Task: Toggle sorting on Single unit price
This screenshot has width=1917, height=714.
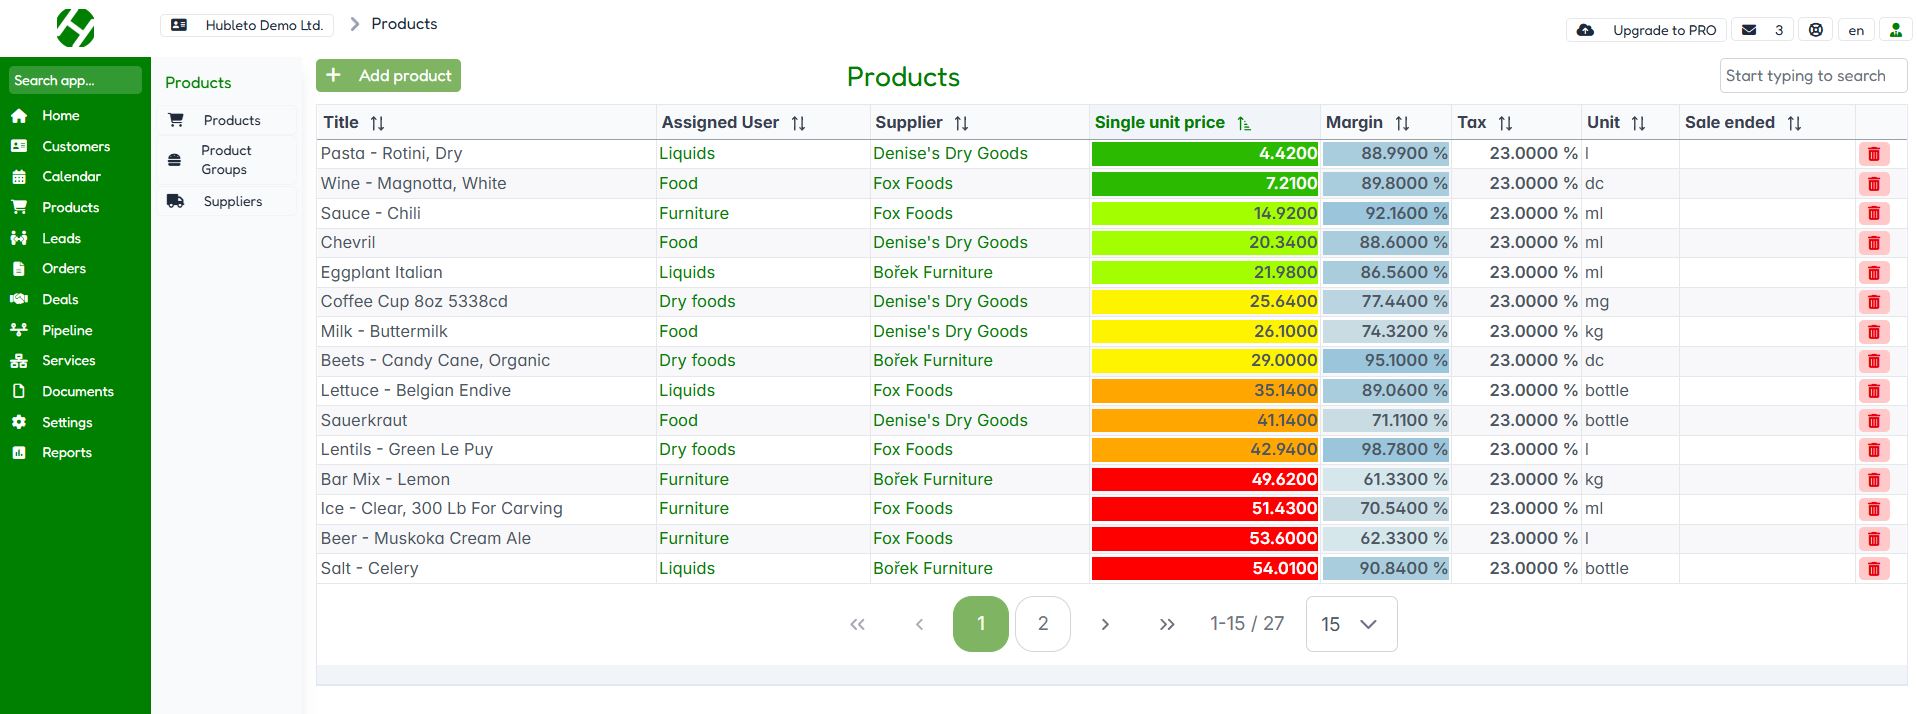Action: coord(1243,123)
